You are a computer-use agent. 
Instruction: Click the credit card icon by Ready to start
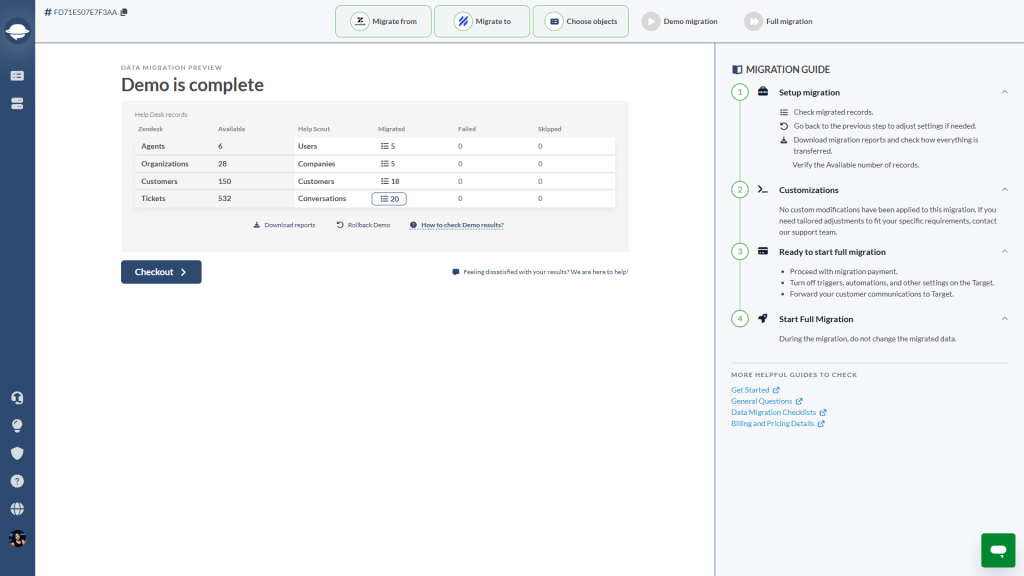(x=763, y=251)
